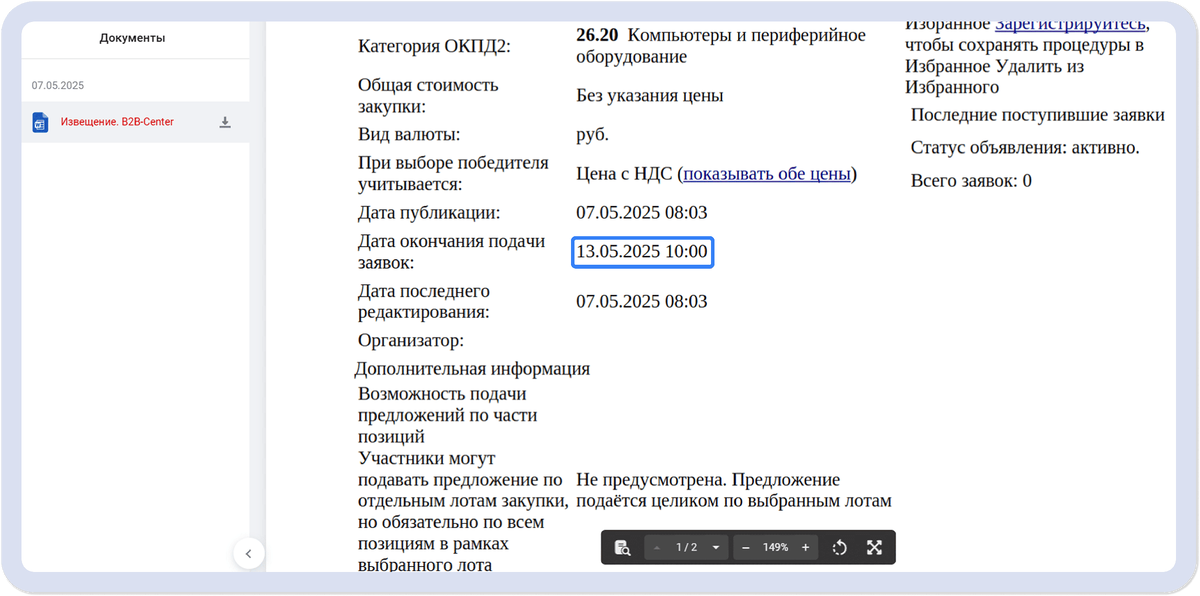This screenshot has width=1200, height=596.
Task: Download the Извещение. B2B-Center file
Action: pyautogui.click(x=225, y=122)
